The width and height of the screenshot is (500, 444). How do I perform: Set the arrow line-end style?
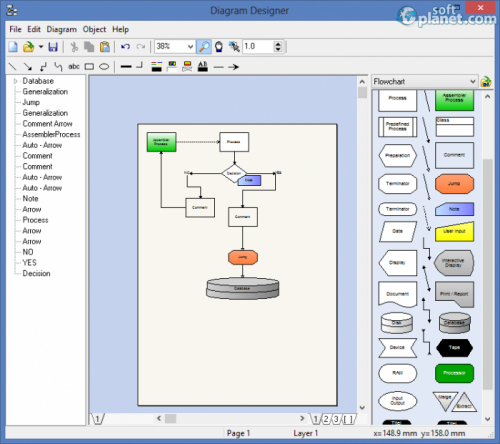(234, 67)
